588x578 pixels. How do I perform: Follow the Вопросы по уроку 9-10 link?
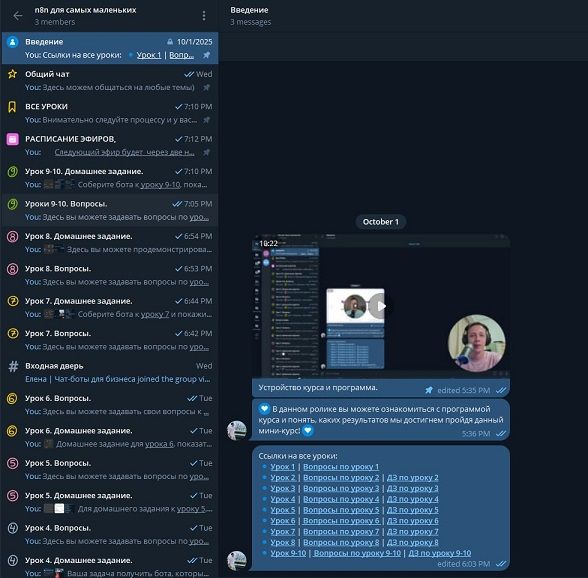357,553
